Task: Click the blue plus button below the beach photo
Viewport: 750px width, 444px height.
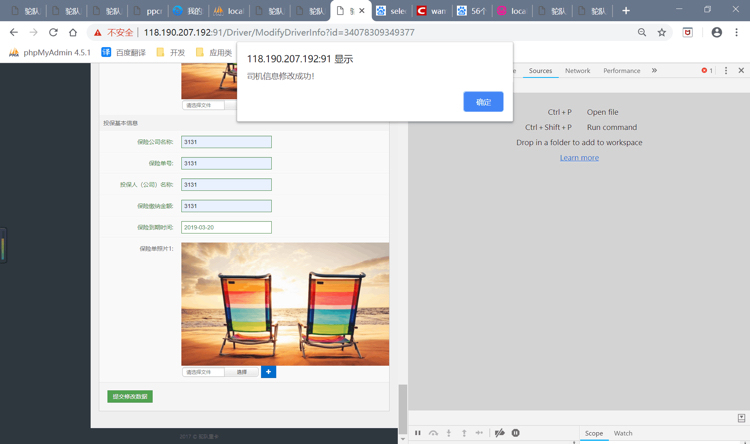Action: (x=268, y=372)
